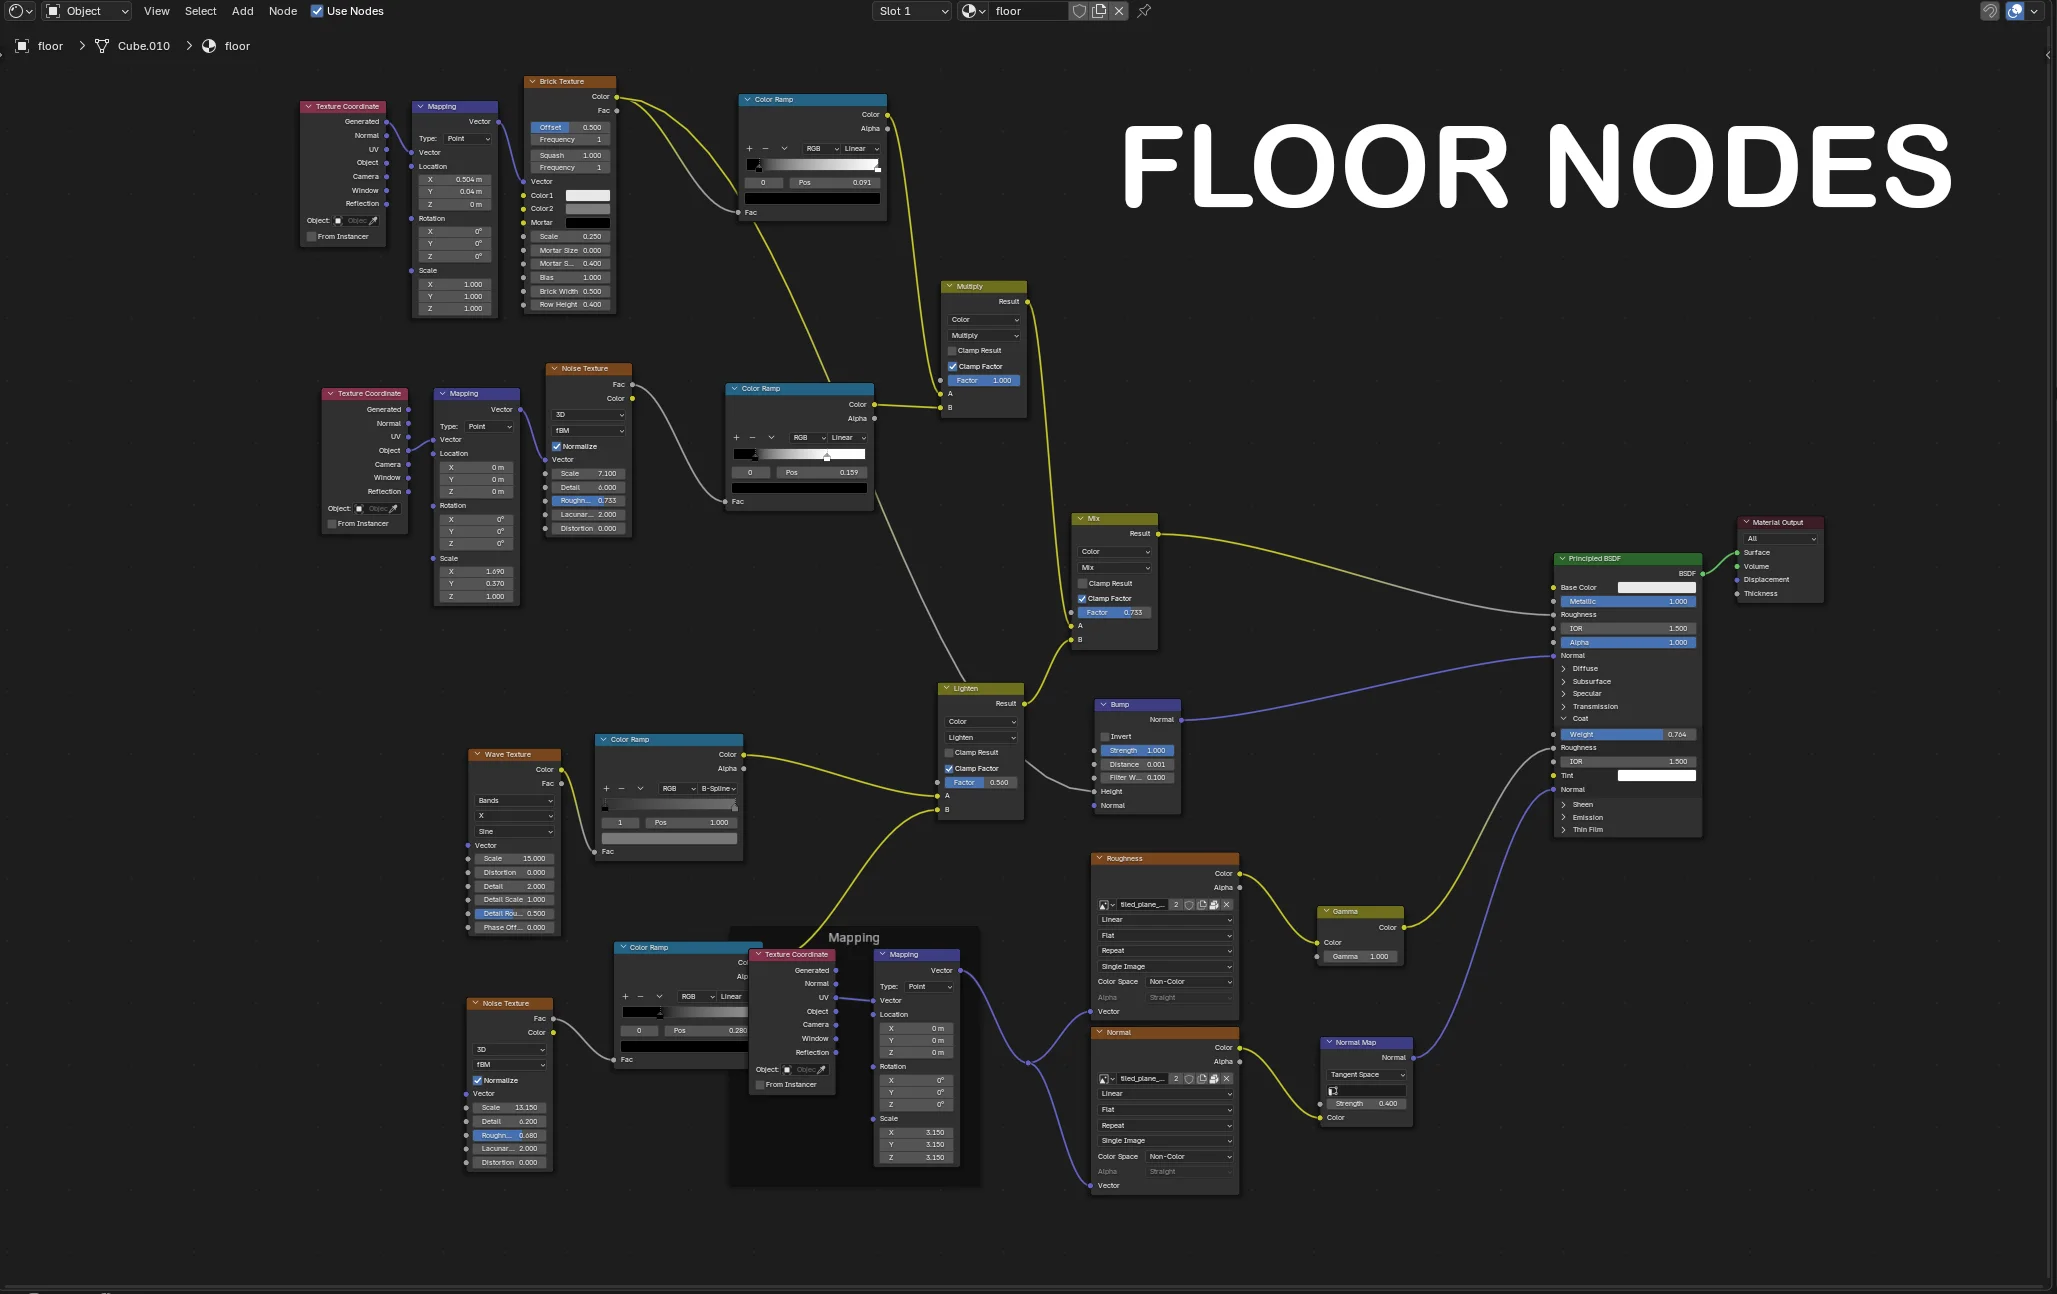Open the Node menu
The height and width of the screenshot is (1294, 2057).
pos(283,11)
